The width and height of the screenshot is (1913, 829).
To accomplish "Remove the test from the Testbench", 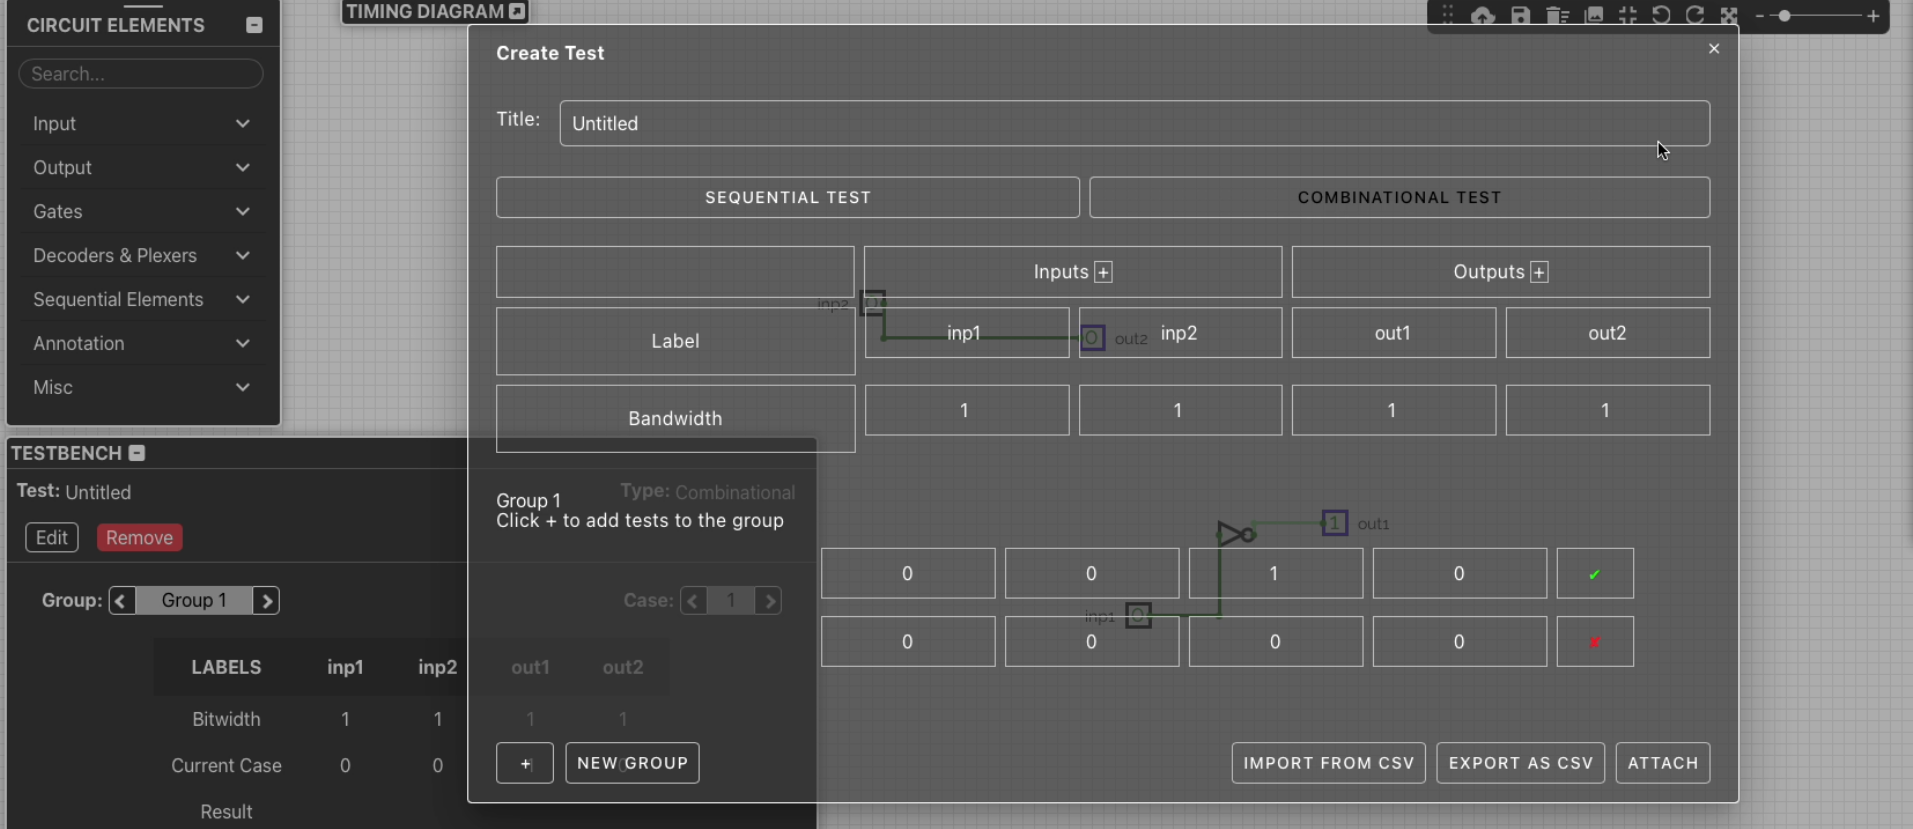I will tap(139, 538).
